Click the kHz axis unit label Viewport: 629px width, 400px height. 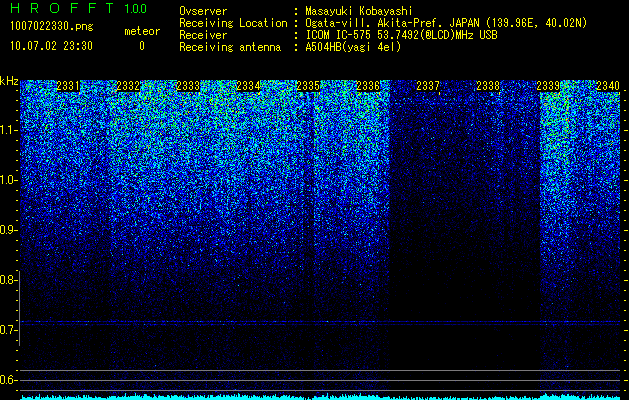[9, 81]
